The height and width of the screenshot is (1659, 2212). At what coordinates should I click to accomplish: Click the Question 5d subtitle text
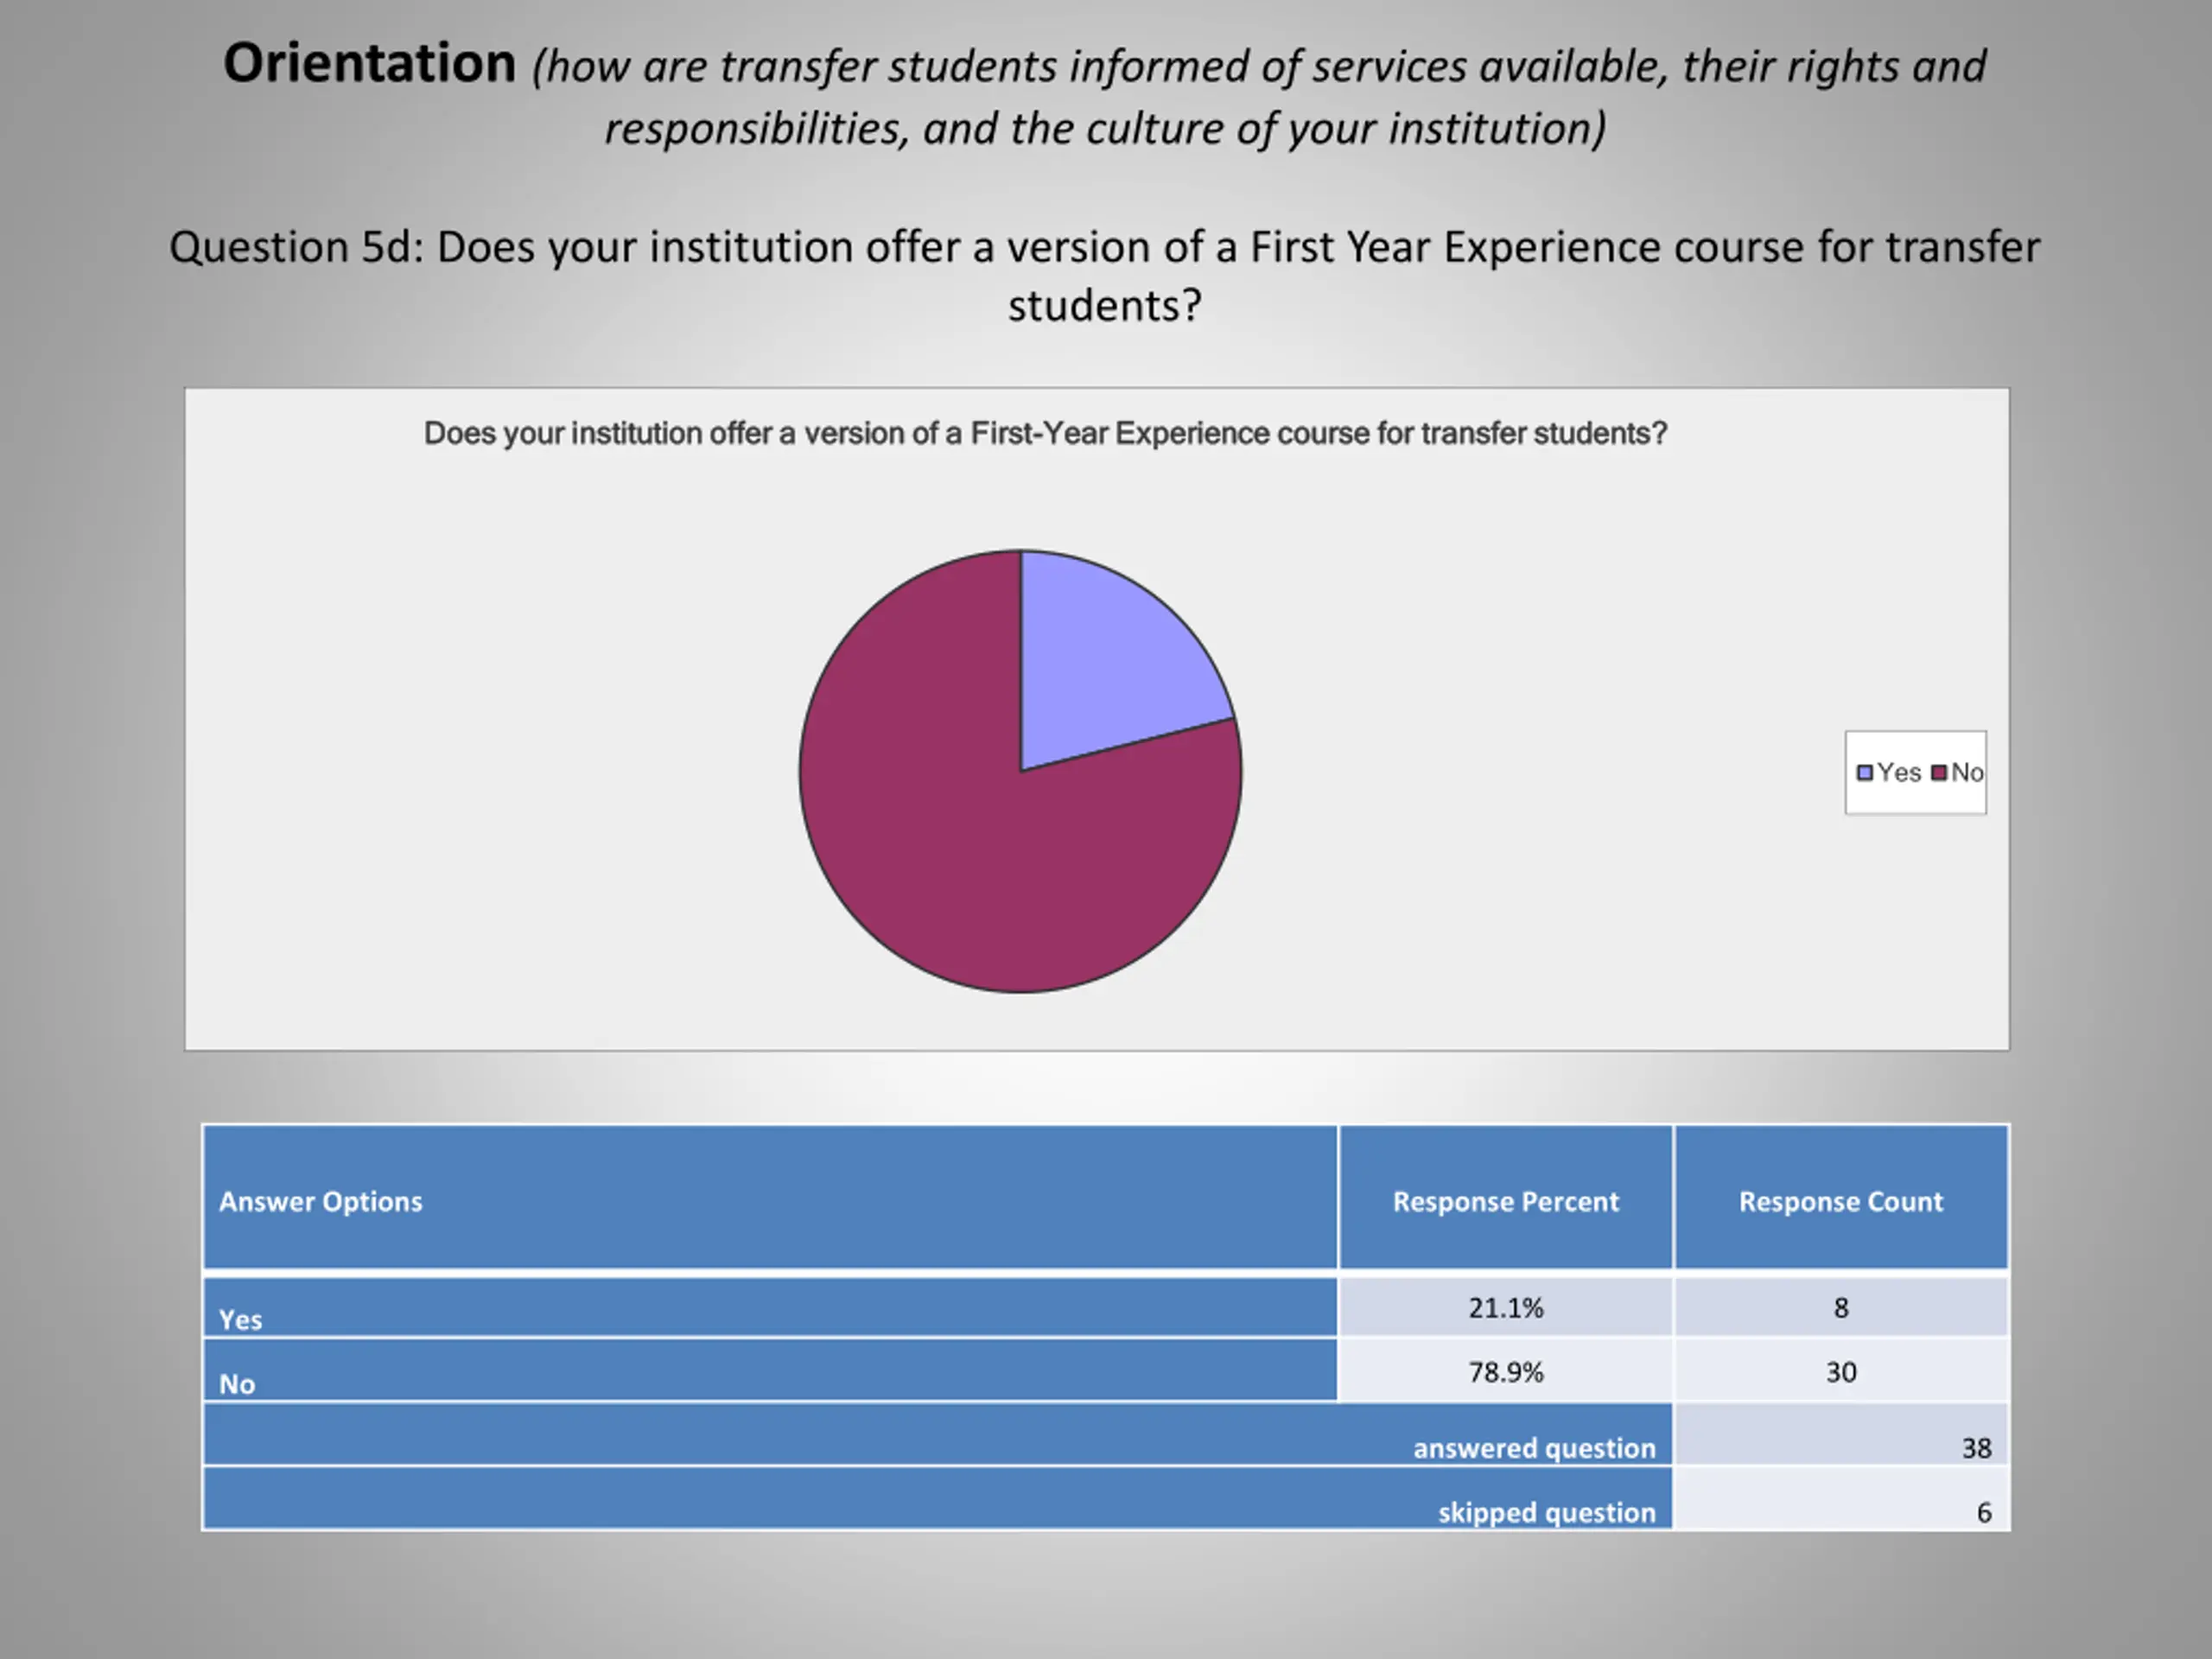pyautogui.click(x=1105, y=276)
